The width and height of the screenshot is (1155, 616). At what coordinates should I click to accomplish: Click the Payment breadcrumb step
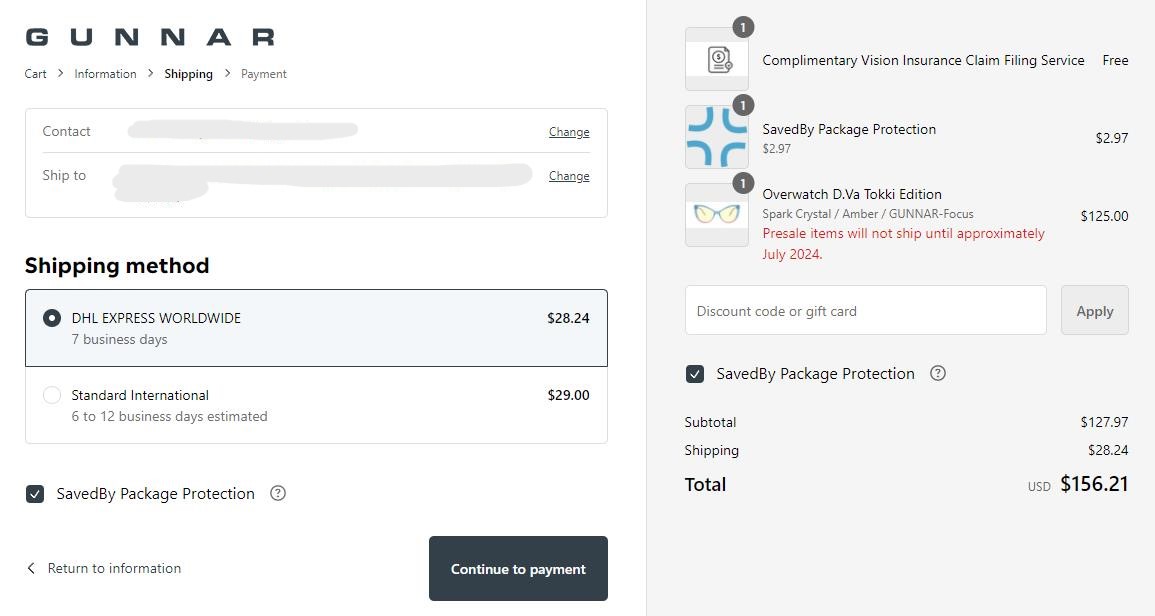point(264,74)
